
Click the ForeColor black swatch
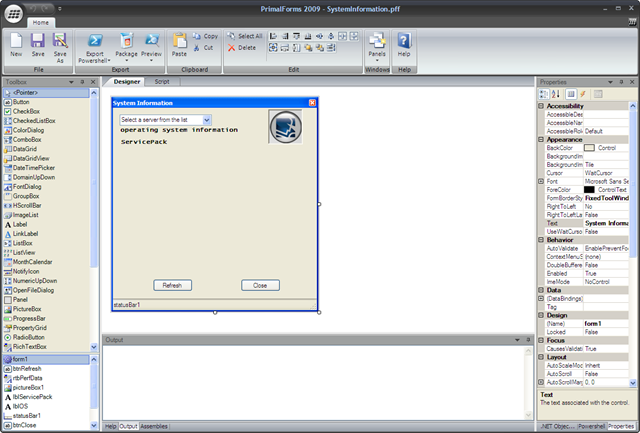pos(589,190)
